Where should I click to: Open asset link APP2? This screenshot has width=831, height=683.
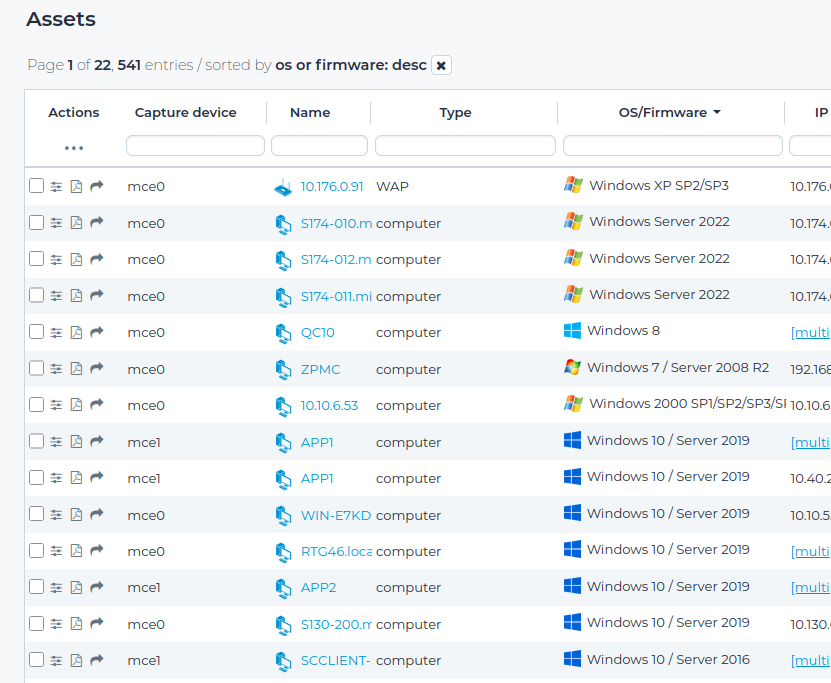319,588
